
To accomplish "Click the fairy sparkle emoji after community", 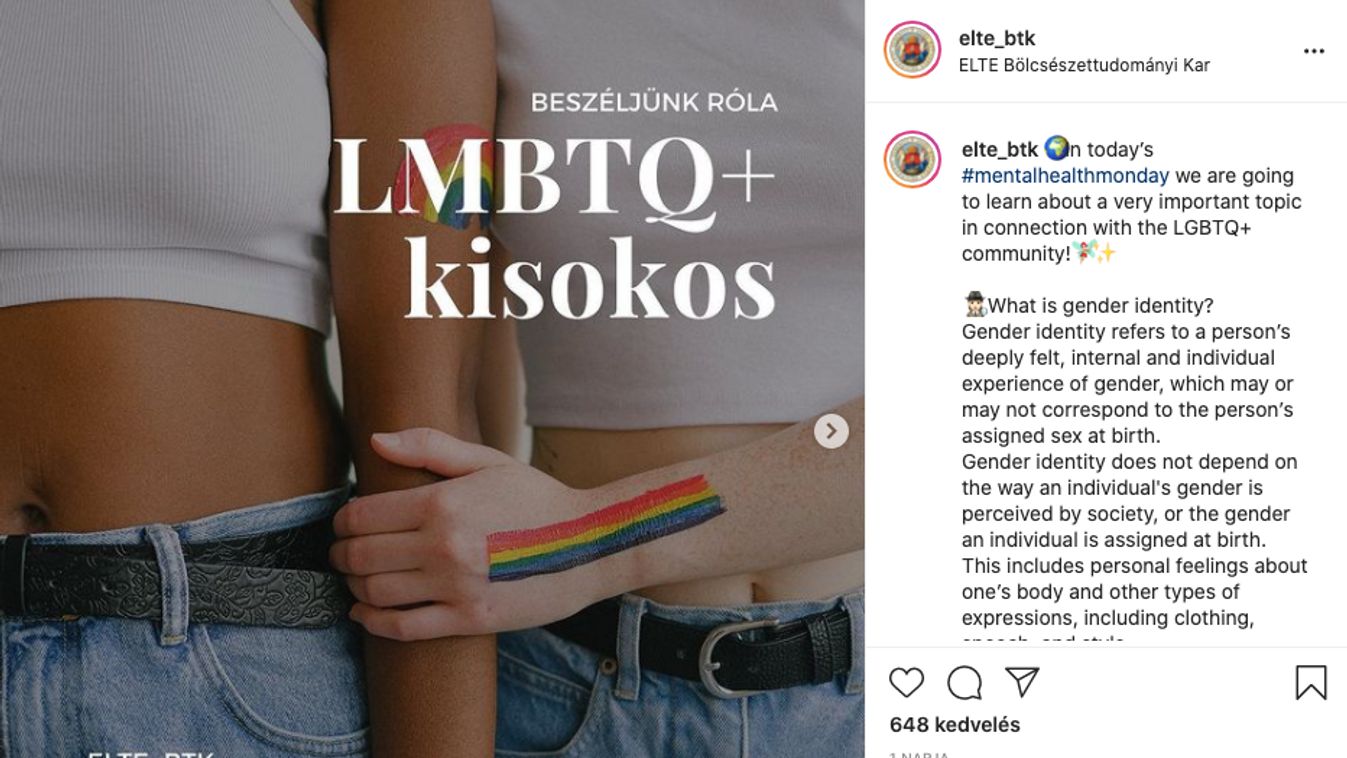I will pos(1094,253).
